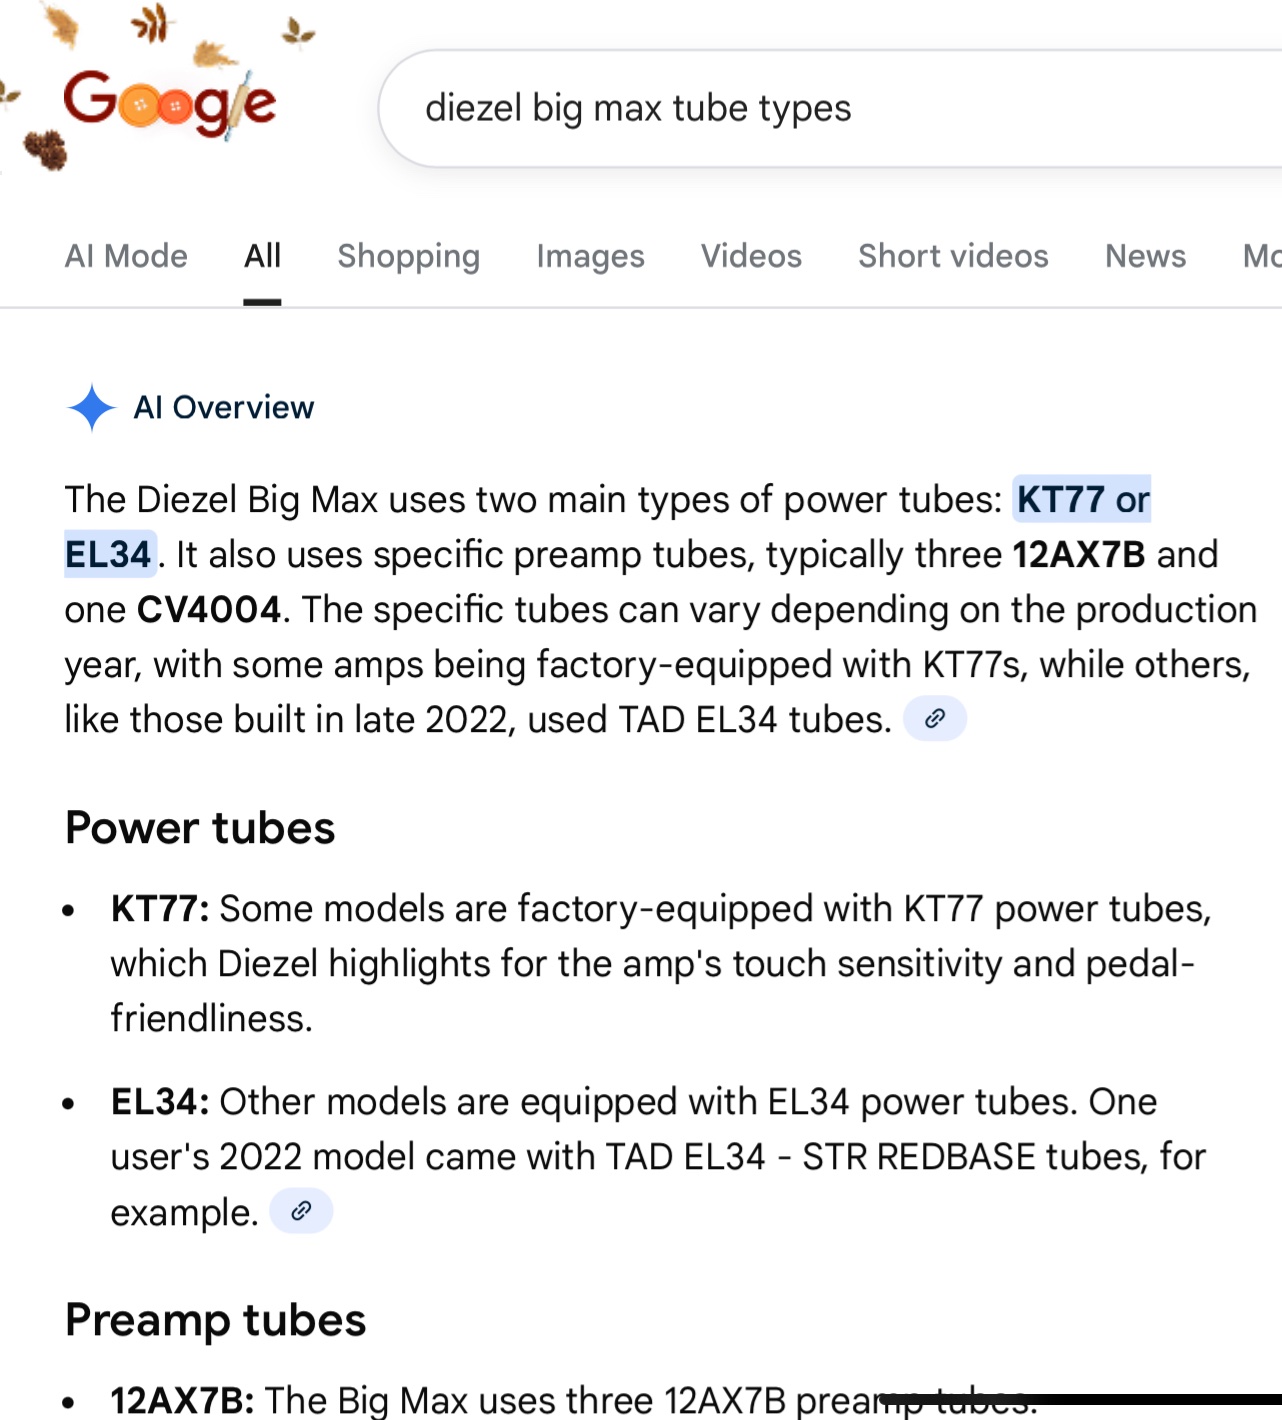Switch to AI Mode tab
Viewport: 1282px width, 1420px height.
click(x=126, y=257)
